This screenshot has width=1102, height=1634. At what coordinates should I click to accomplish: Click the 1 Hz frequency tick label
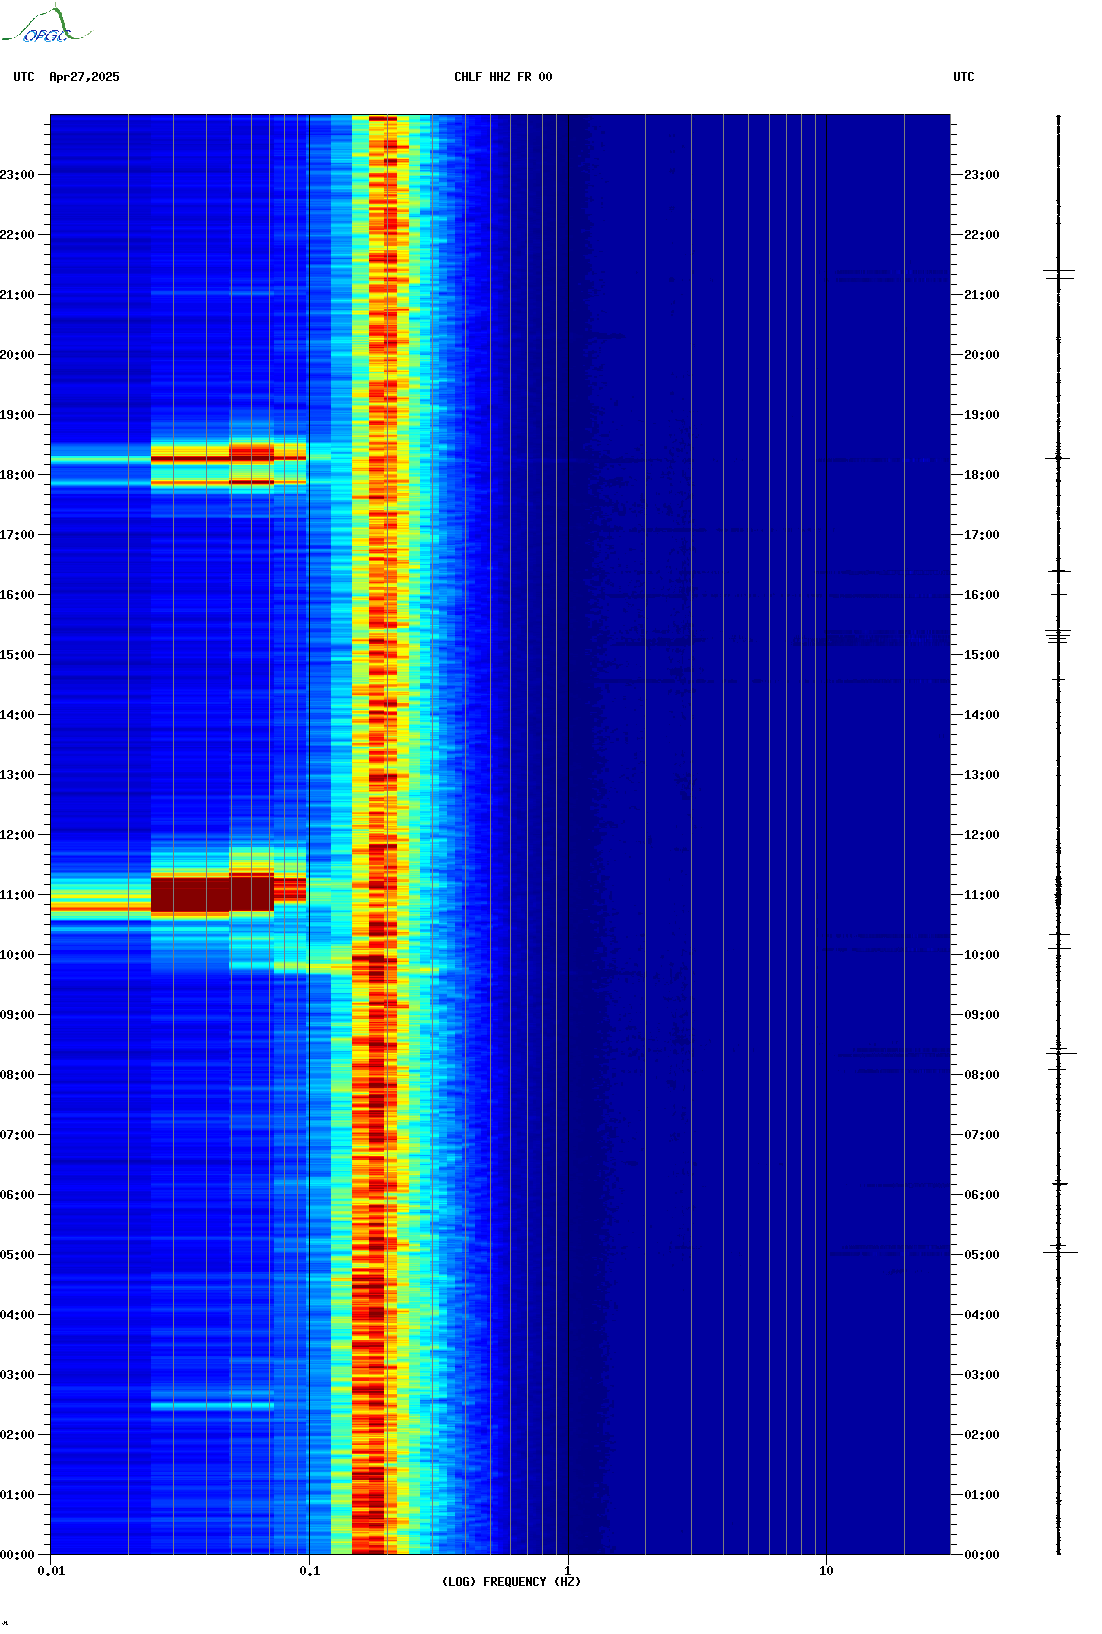pyautogui.click(x=568, y=1571)
